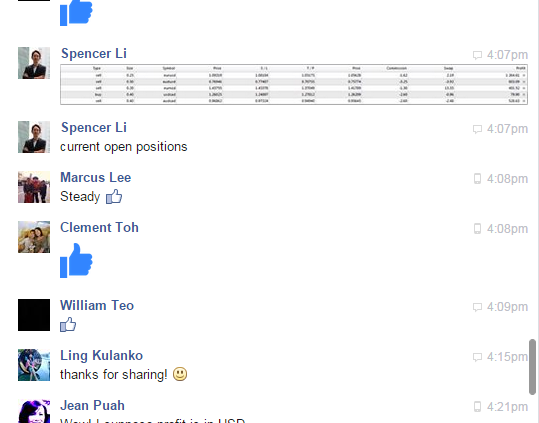Click the chat bubble icon beside 4:09pm
The height and width of the screenshot is (423, 539).
[477, 307]
